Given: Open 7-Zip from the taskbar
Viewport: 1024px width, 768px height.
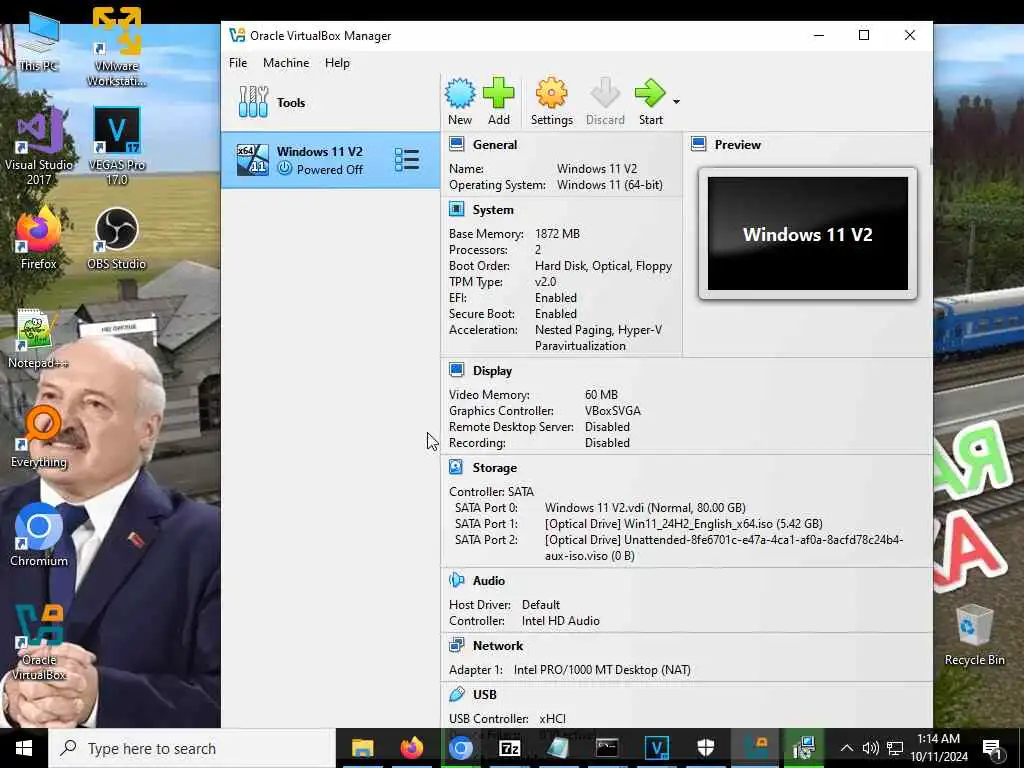Looking at the screenshot, I should point(509,748).
